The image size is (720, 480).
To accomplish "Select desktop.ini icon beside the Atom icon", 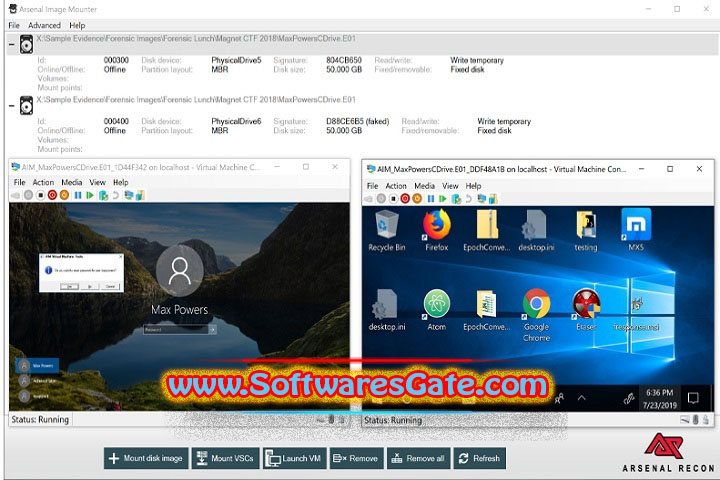I will point(387,310).
